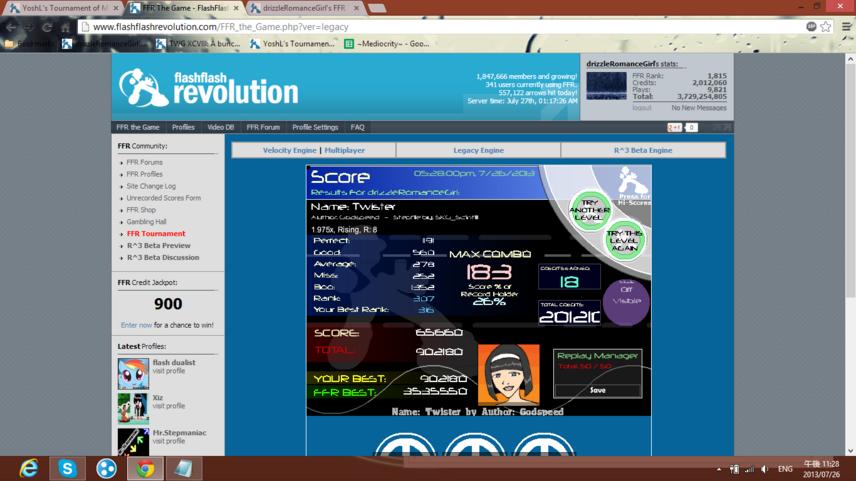Click the FlashFlash Revolution logo
856x481 pixels.
tap(209, 88)
